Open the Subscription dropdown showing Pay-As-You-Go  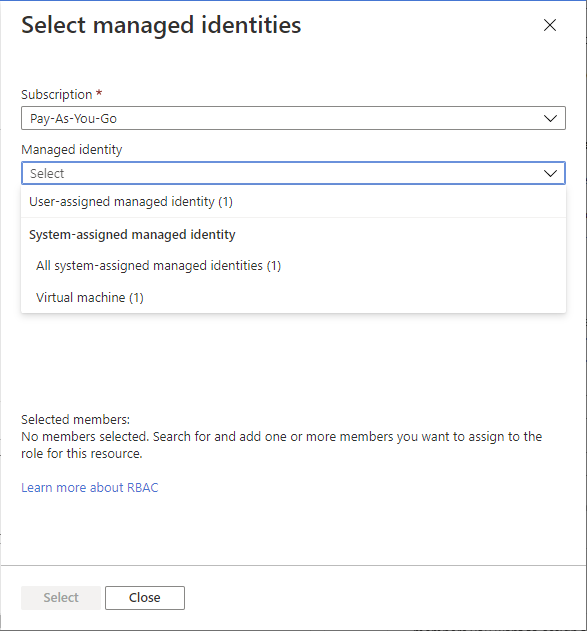pos(293,118)
